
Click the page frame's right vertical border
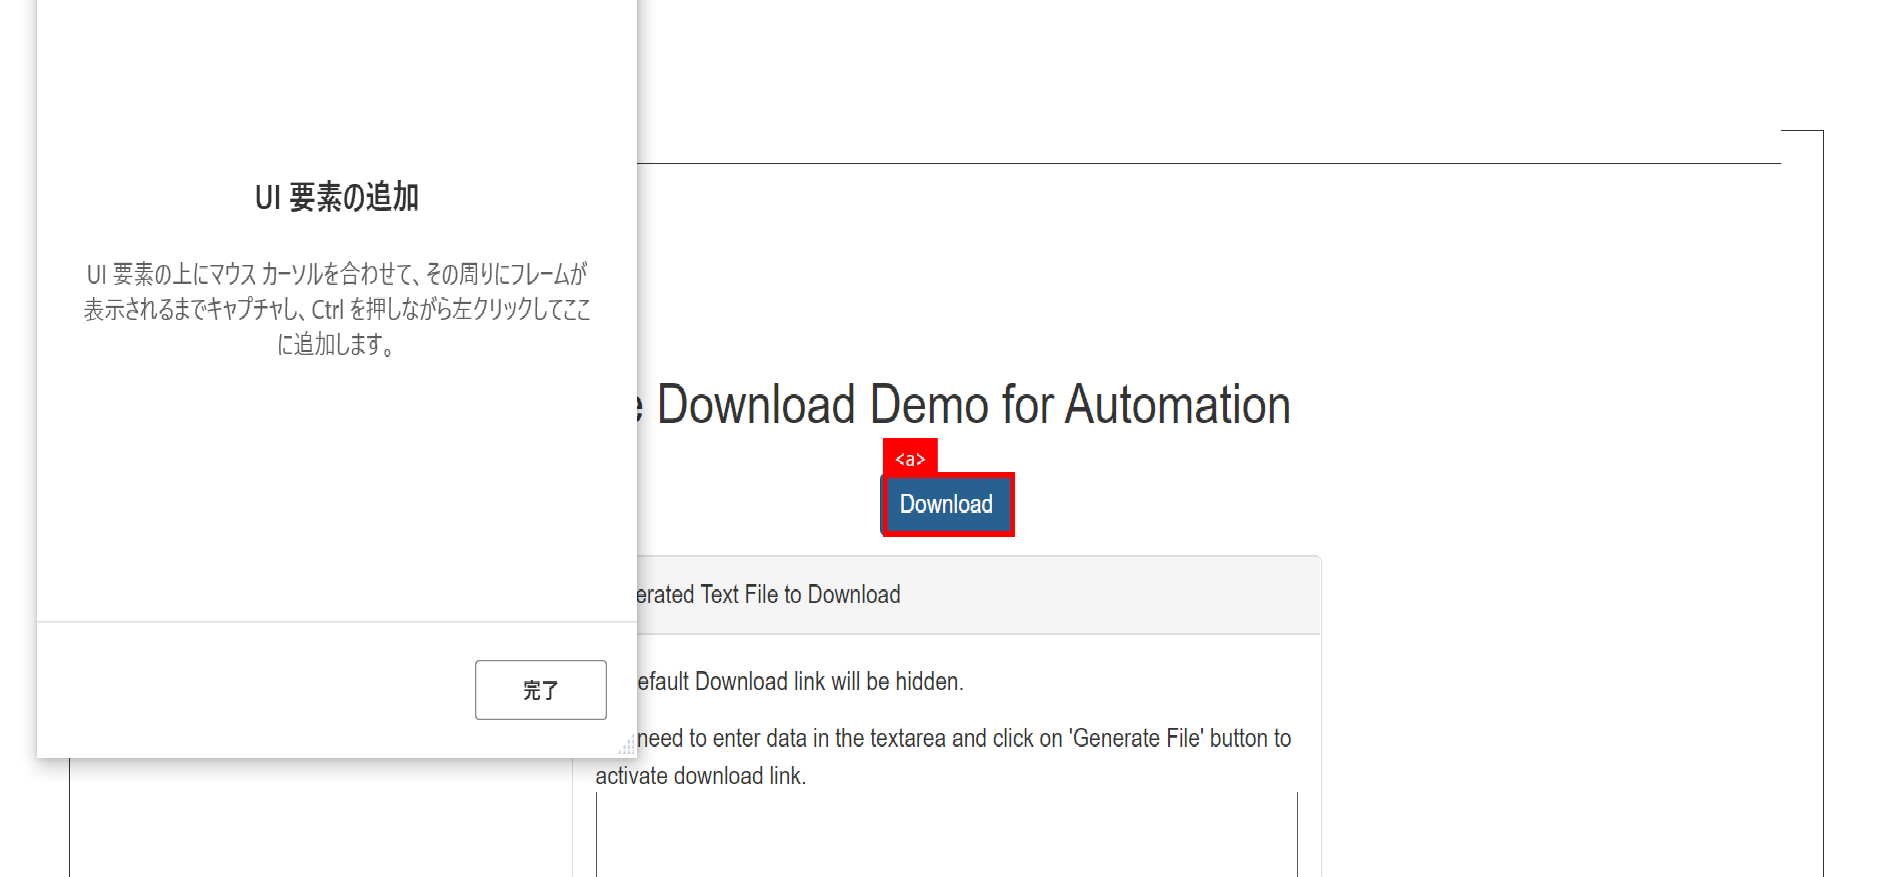tap(1823, 500)
